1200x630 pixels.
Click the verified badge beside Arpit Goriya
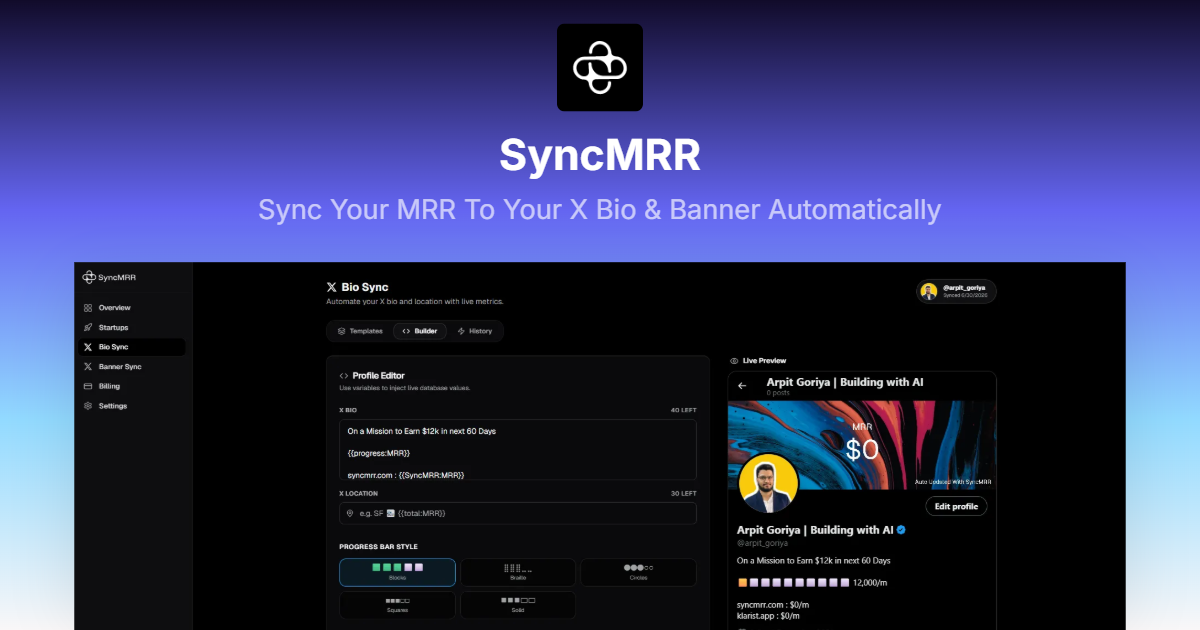[901, 530]
